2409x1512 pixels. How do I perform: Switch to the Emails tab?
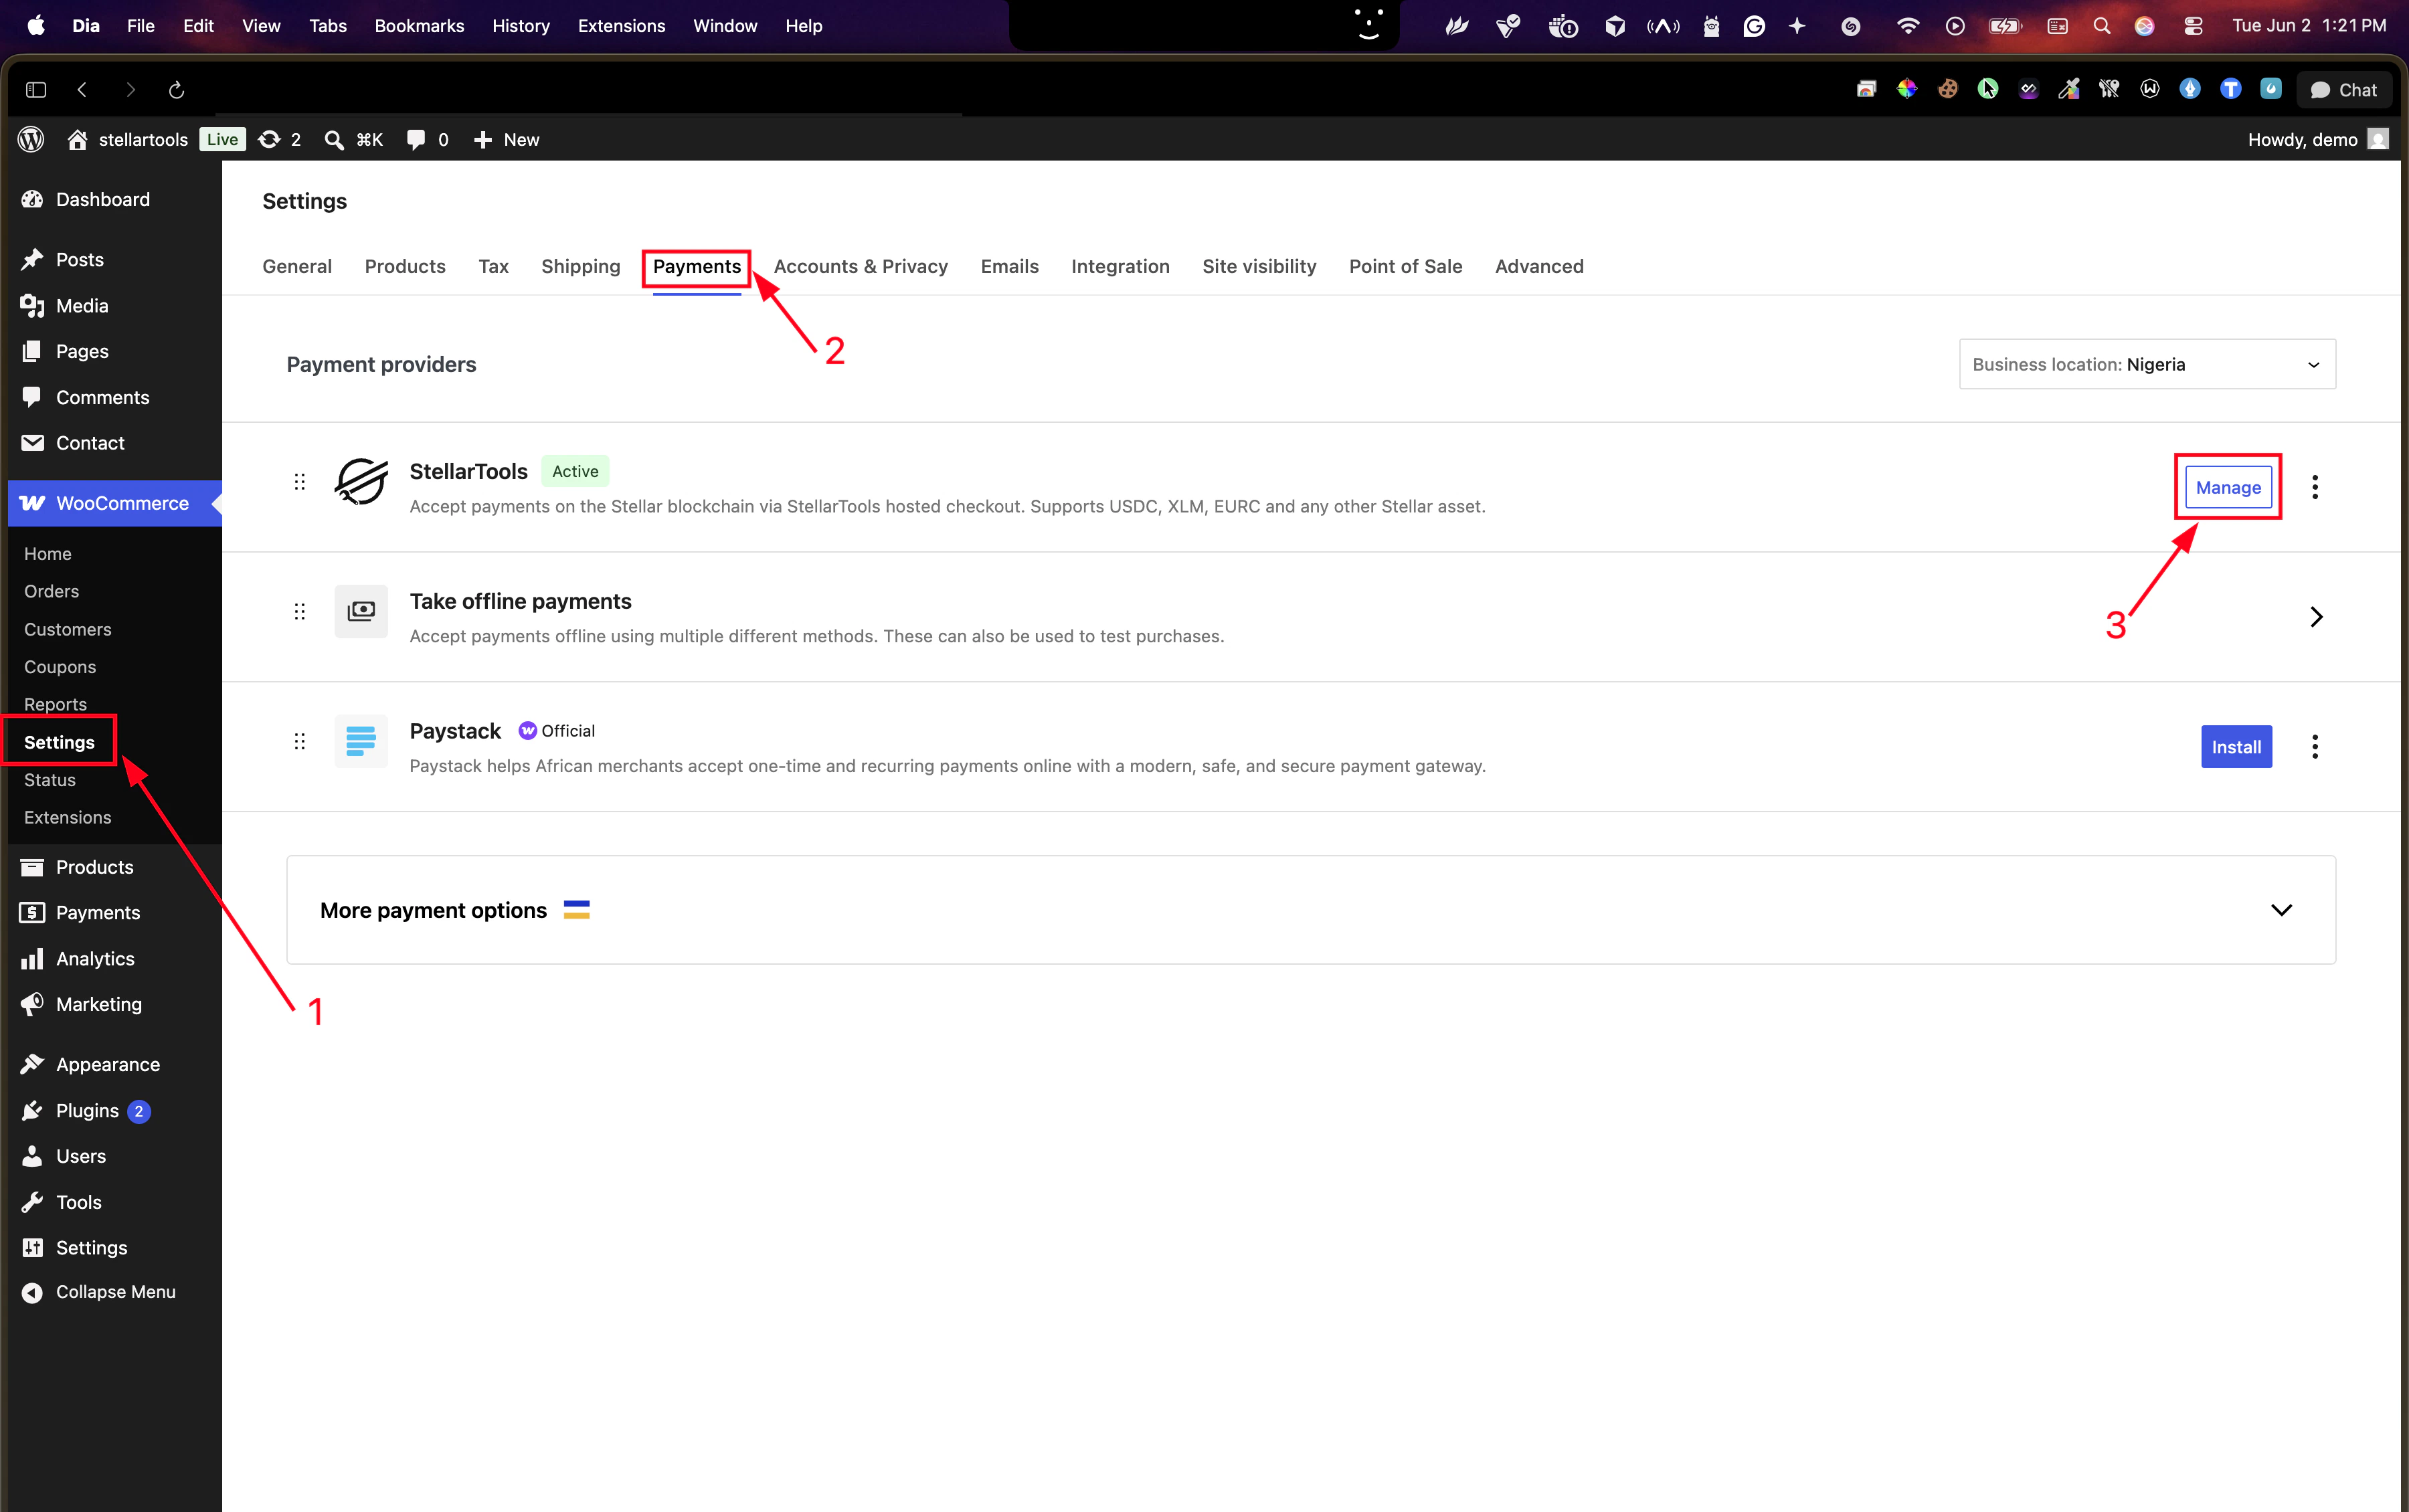click(1009, 266)
